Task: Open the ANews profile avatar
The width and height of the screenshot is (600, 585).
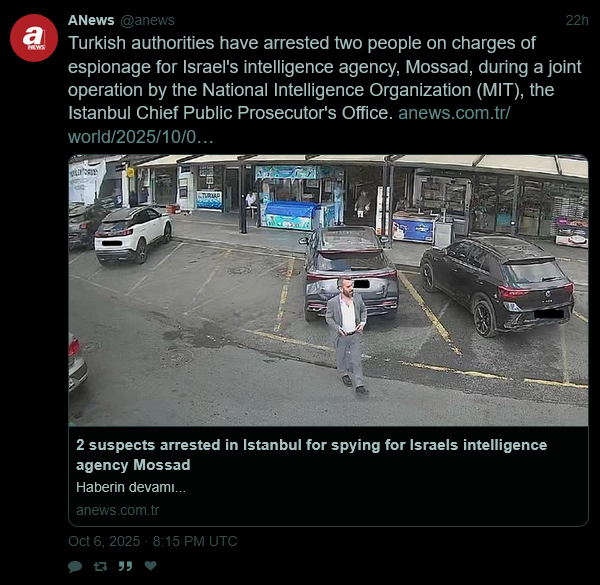Action: click(34, 38)
